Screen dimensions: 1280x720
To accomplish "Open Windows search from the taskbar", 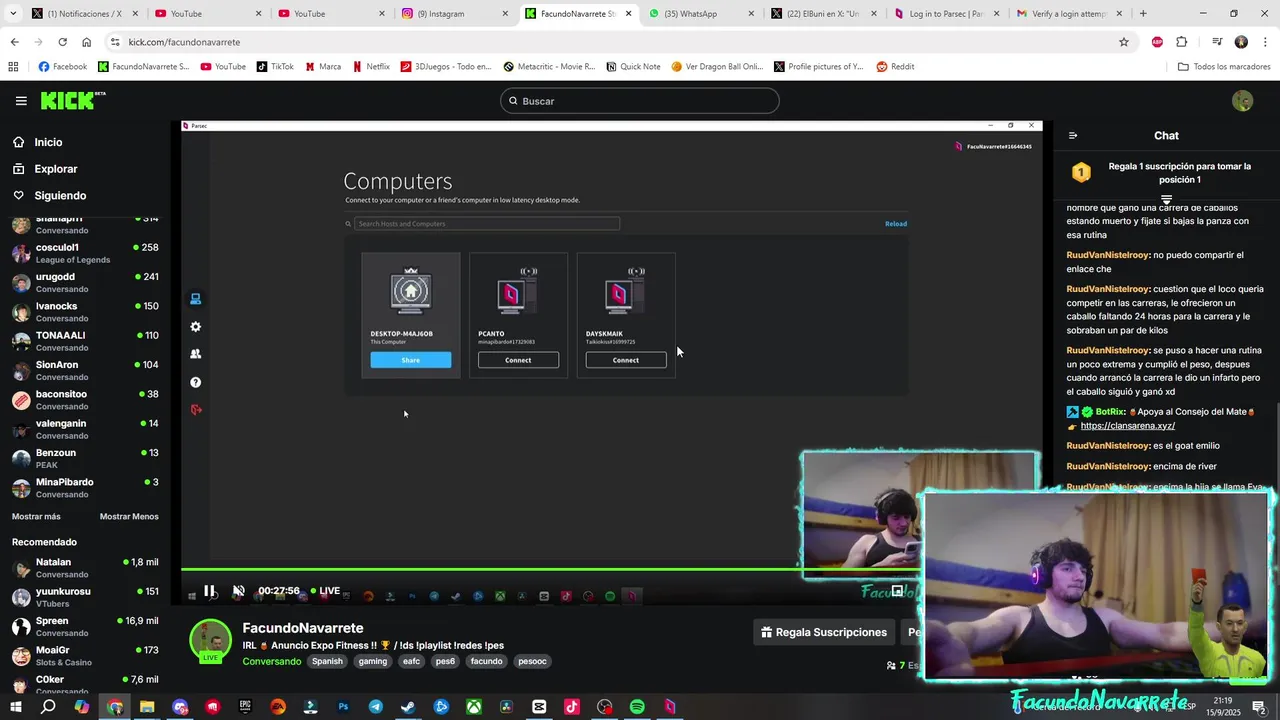I will pos(48,707).
